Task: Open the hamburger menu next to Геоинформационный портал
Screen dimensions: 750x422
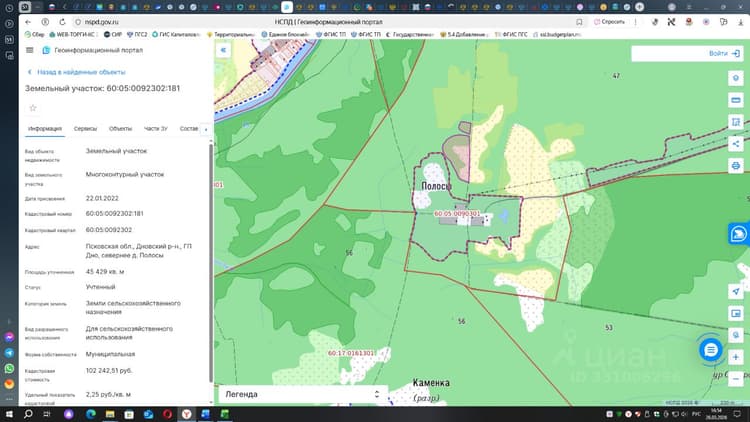Action: tap(30, 50)
